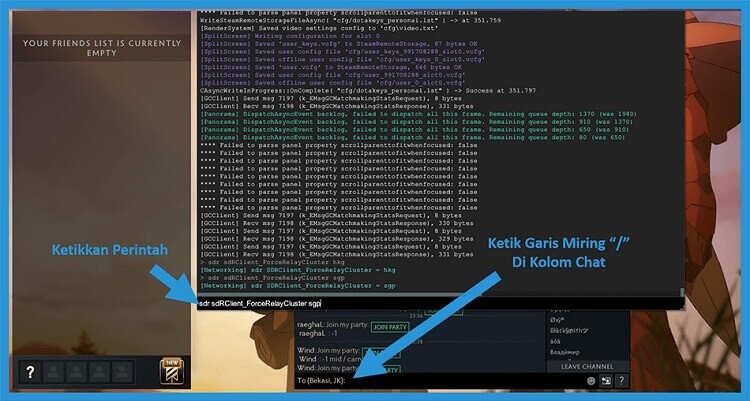Click the question mark profile slot icon
This screenshot has width=750, height=401.
(30, 372)
